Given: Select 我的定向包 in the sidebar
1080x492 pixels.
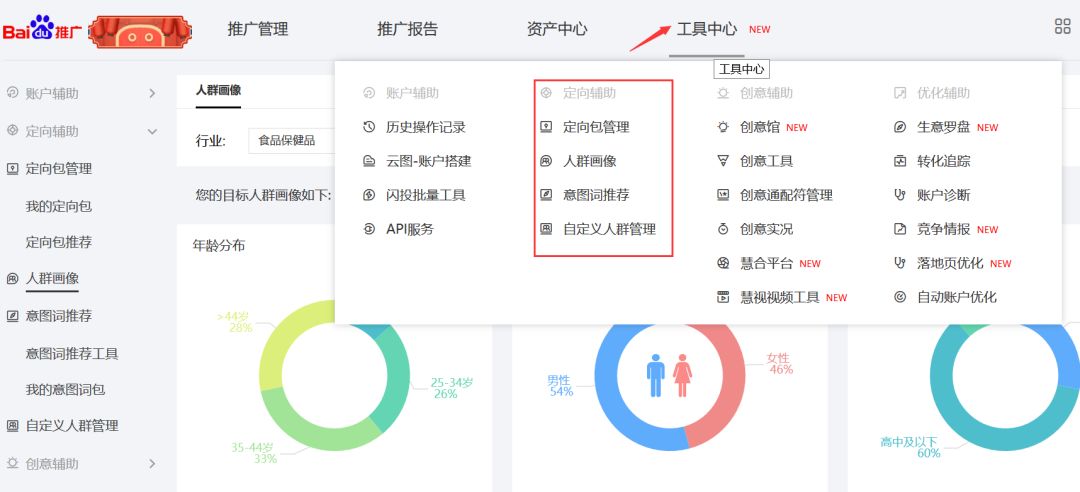Looking at the screenshot, I should point(59,205).
